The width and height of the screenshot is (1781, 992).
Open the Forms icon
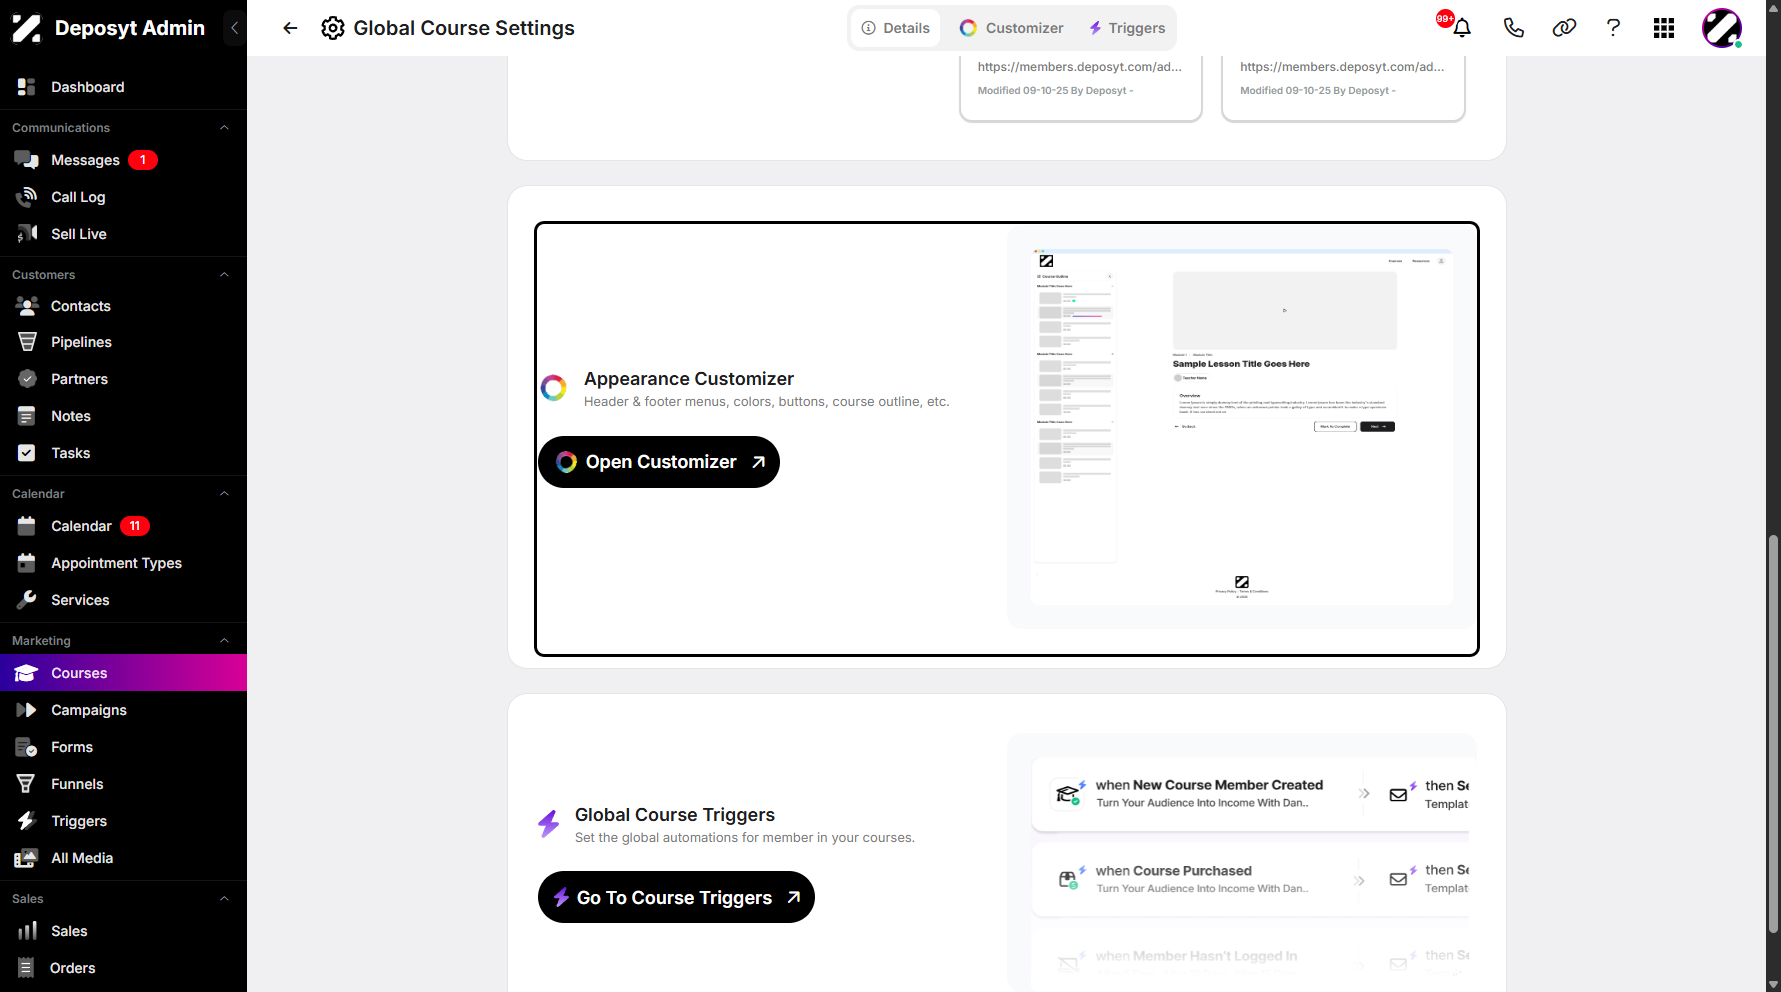tap(27, 747)
